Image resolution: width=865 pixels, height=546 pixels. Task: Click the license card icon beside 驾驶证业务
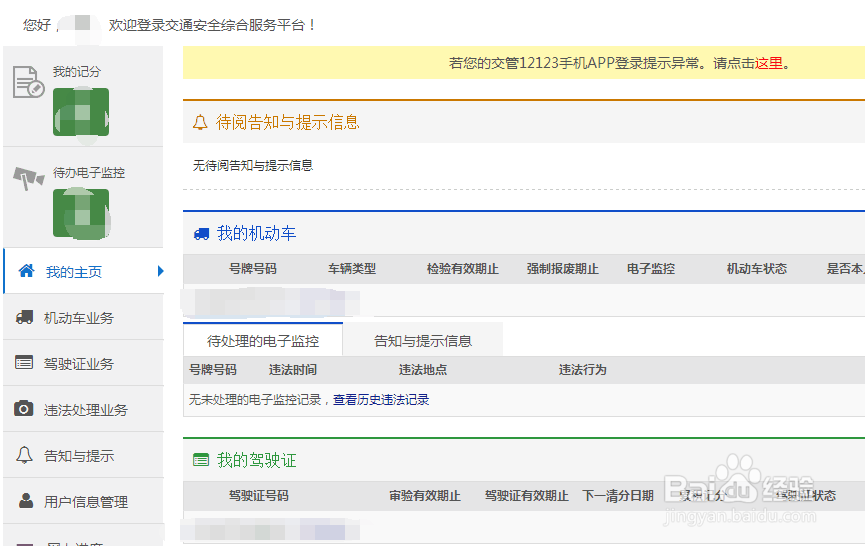pyautogui.click(x=24, y=363)
